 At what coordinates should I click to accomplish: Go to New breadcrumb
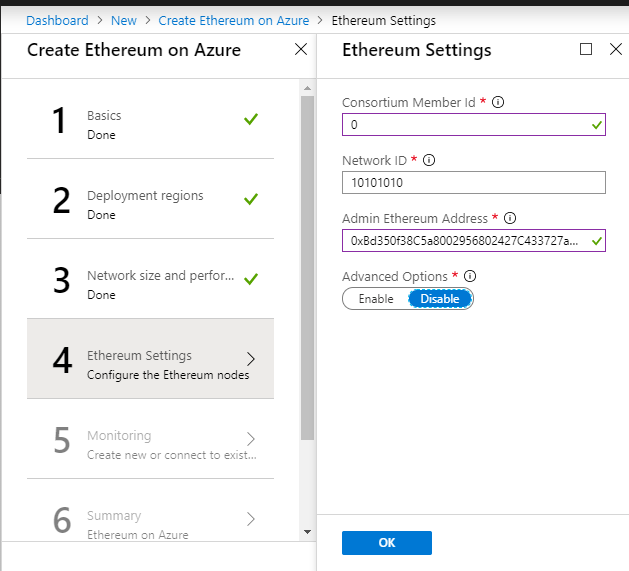click(x=124, y=20)
